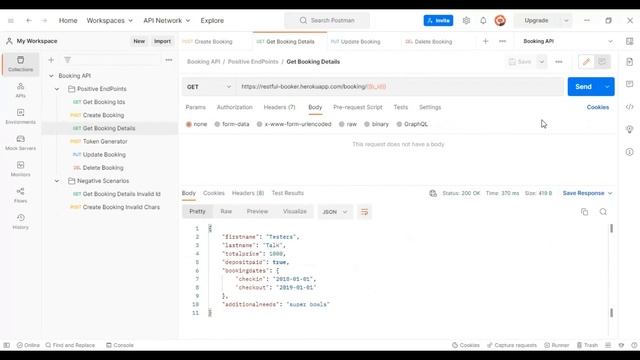Click the Import button
This screenshot has width=640, height=360.
pyautogui.click(x=162, y=41)
